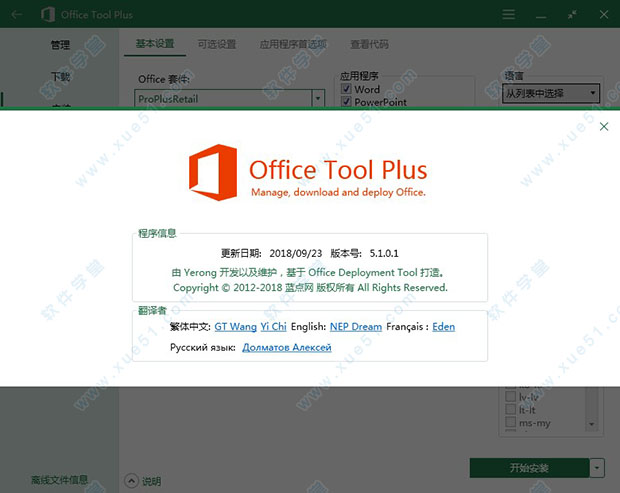Click the ProPlusRetail suite field
The width and height of the screenshot is (620, 493).
223,98
